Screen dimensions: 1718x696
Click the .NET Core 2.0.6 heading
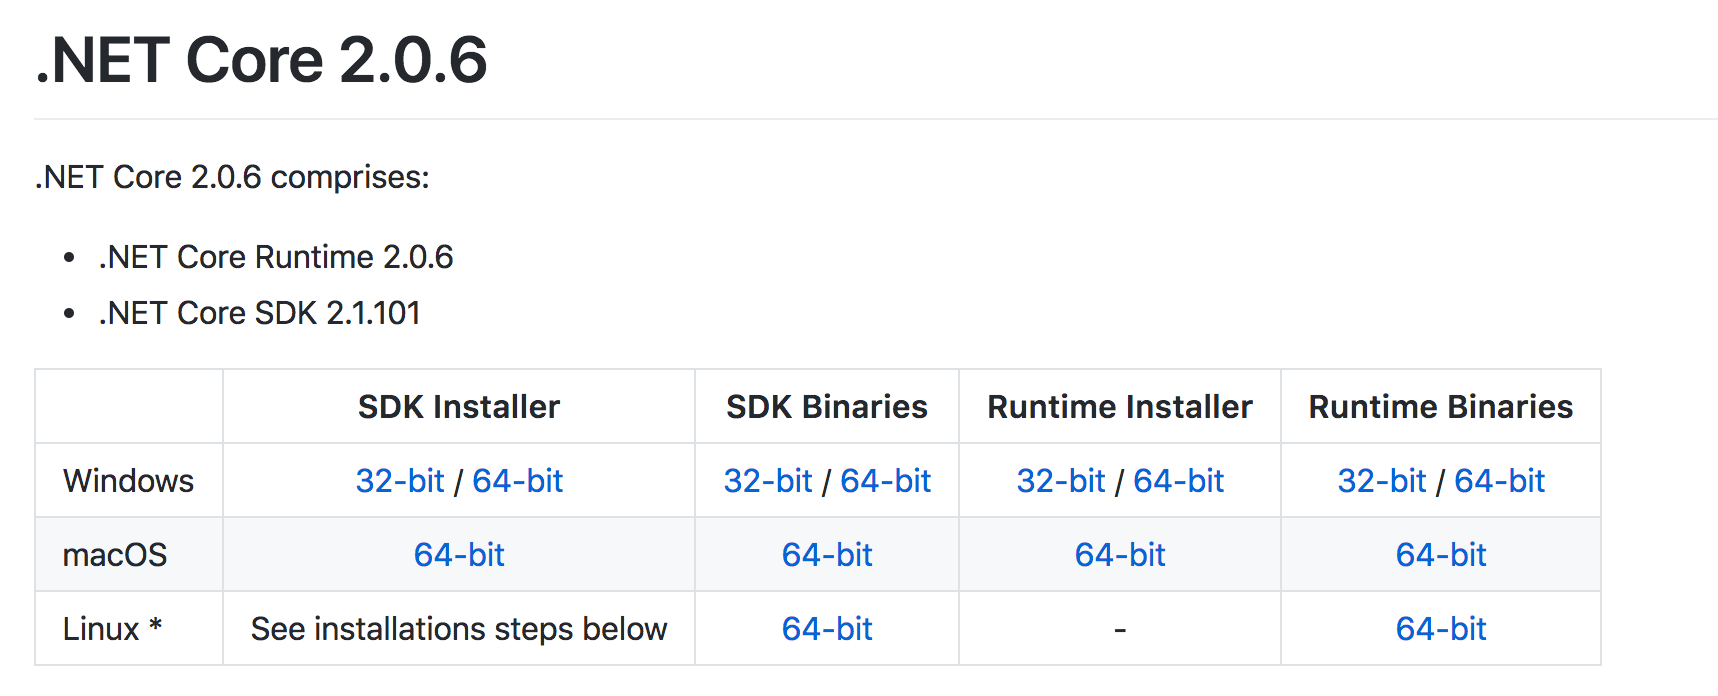(x=262, y=60)
